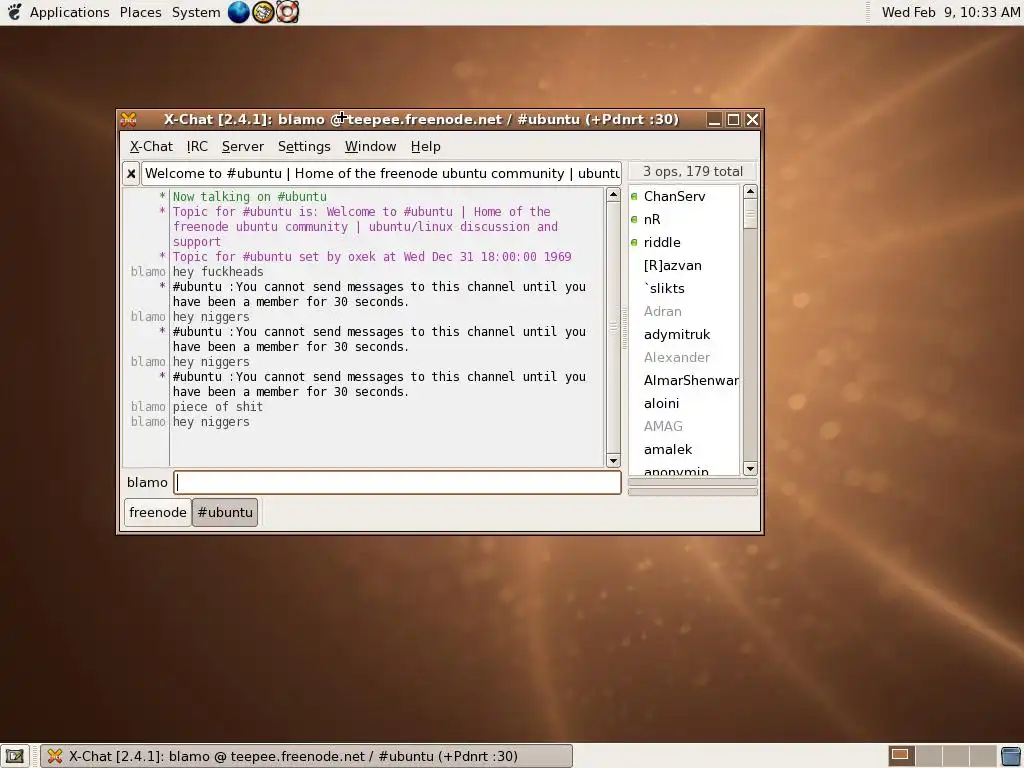Switch to the #ubuntu channel tab
1024x768 pixels.
[x=225, y=513]
